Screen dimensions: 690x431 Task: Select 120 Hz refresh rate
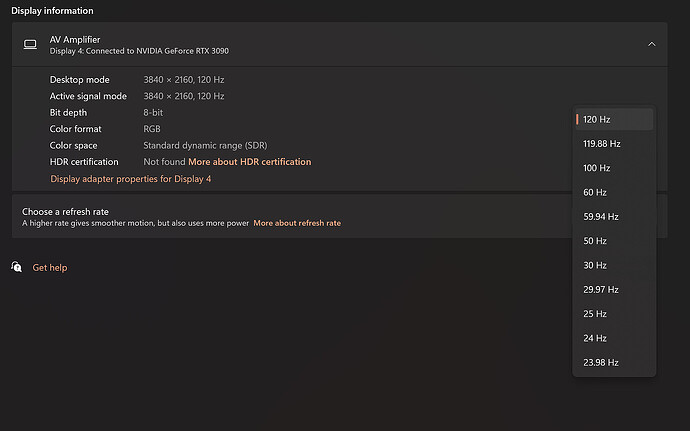pyautogui.click(x=614, y=119)
